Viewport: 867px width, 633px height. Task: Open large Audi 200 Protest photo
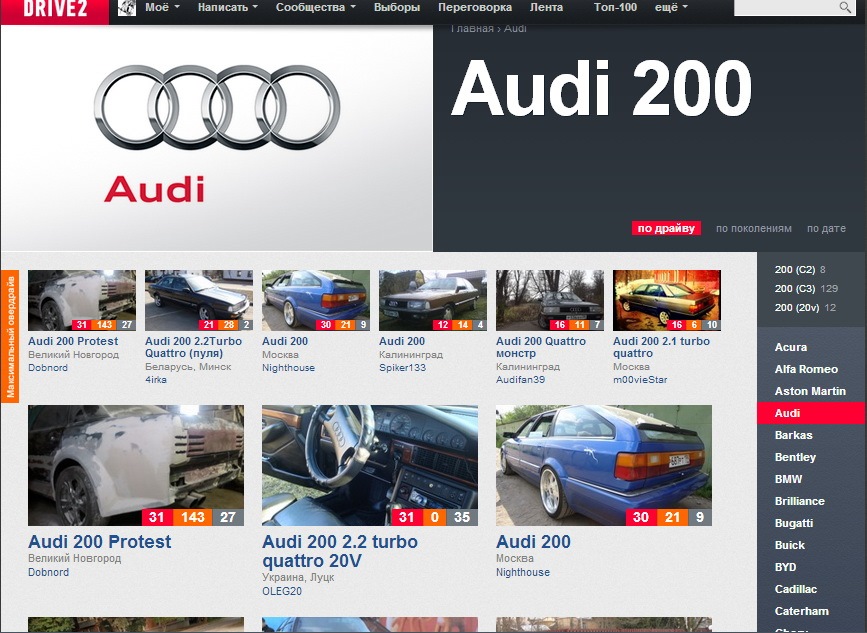[x=136, y=465]
